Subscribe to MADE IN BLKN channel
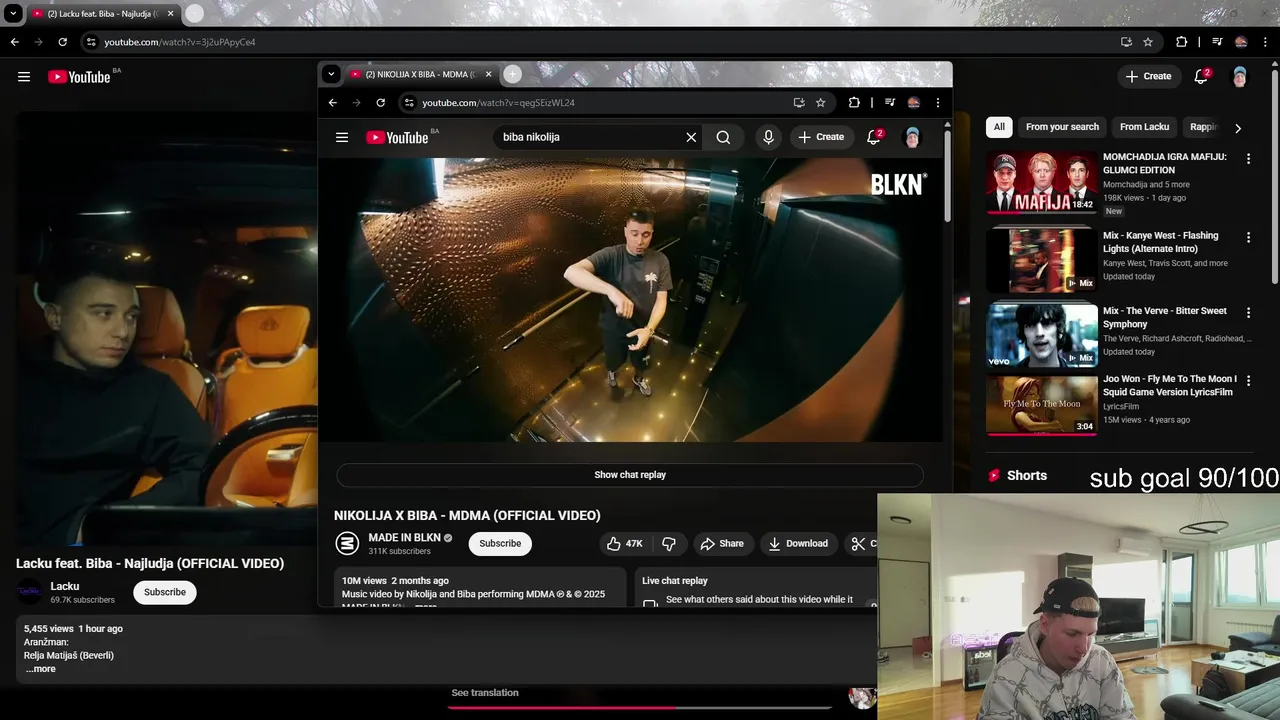 click(500, 543)
